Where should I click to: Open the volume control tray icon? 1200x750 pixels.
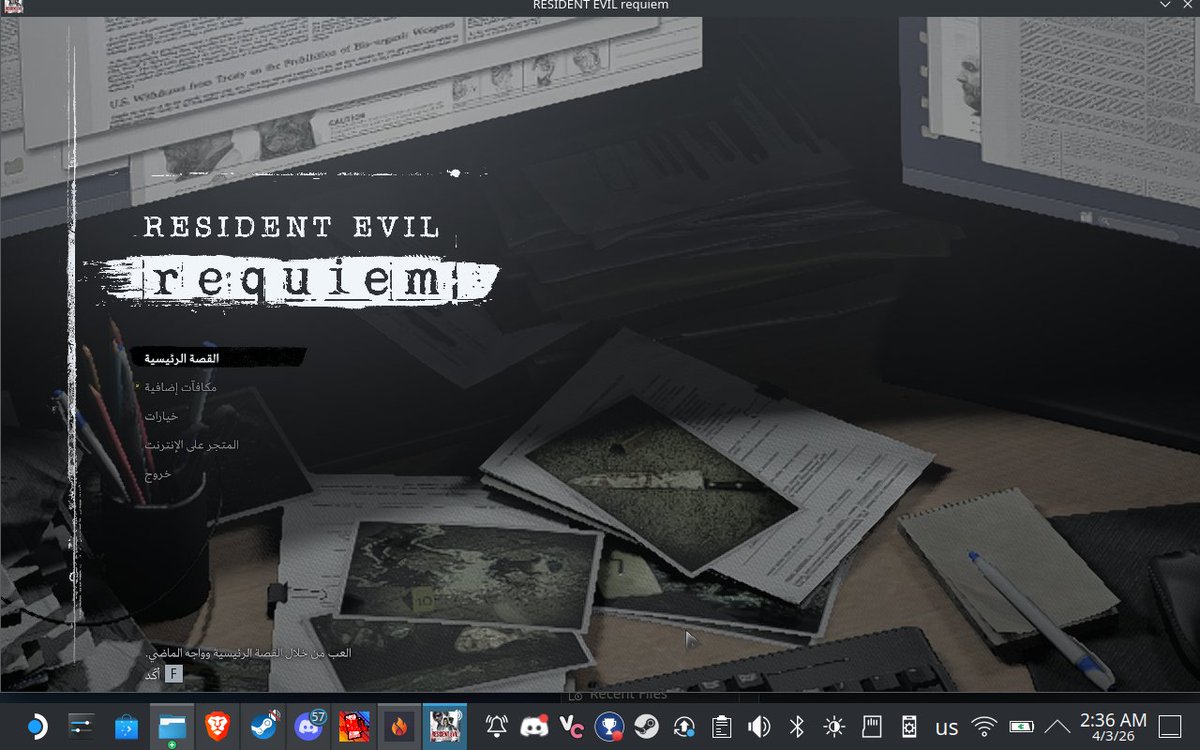[759, 726]
